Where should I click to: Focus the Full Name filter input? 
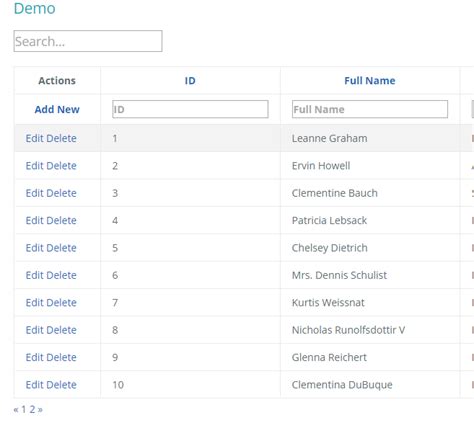click(x=370, y=109)
